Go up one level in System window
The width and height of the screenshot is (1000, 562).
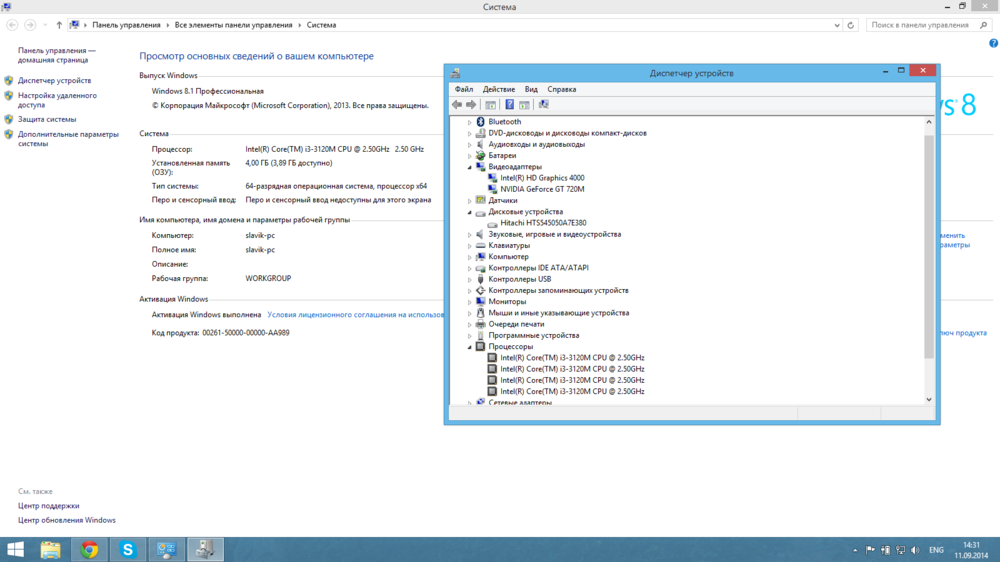pos(59,26)
